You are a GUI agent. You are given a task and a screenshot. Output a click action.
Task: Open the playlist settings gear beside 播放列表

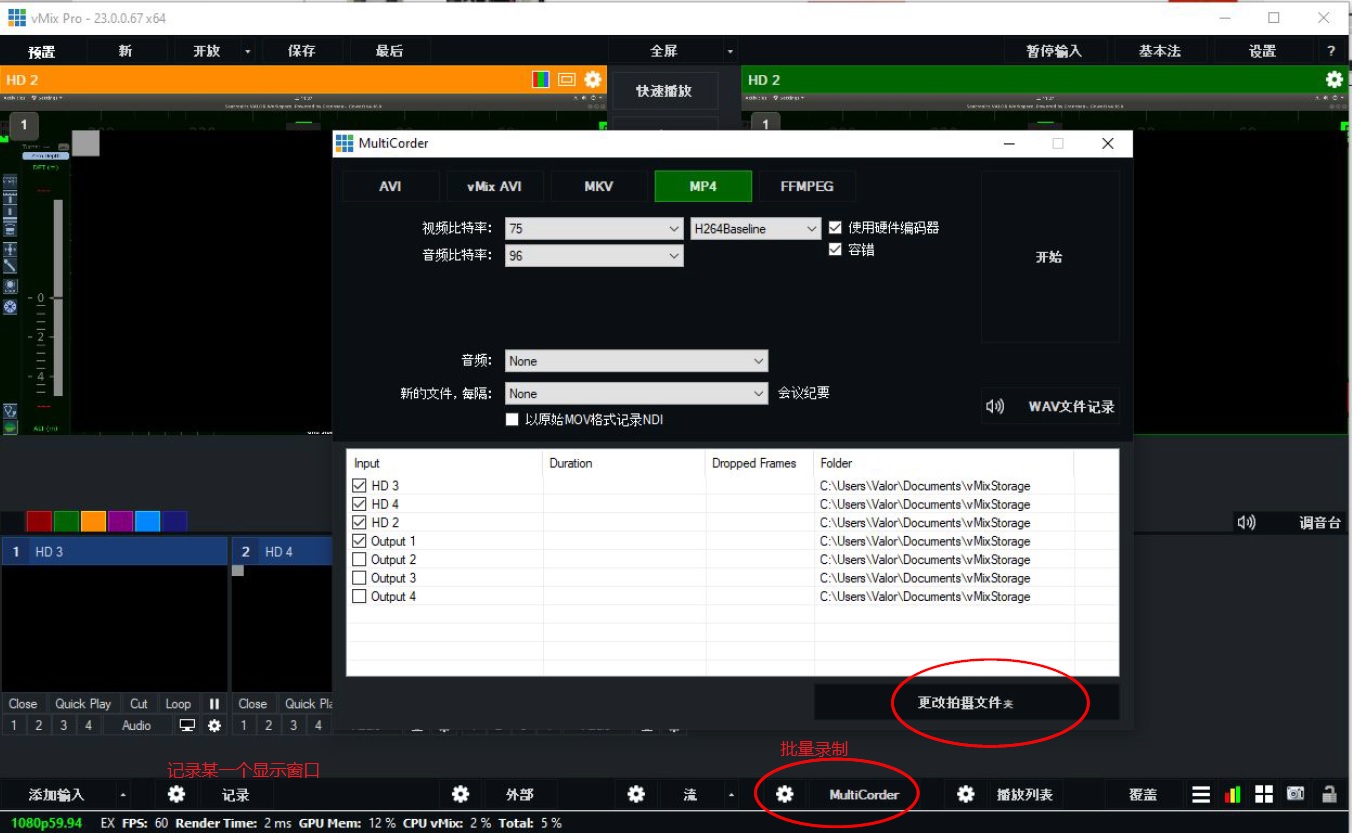tap(965, 794)
